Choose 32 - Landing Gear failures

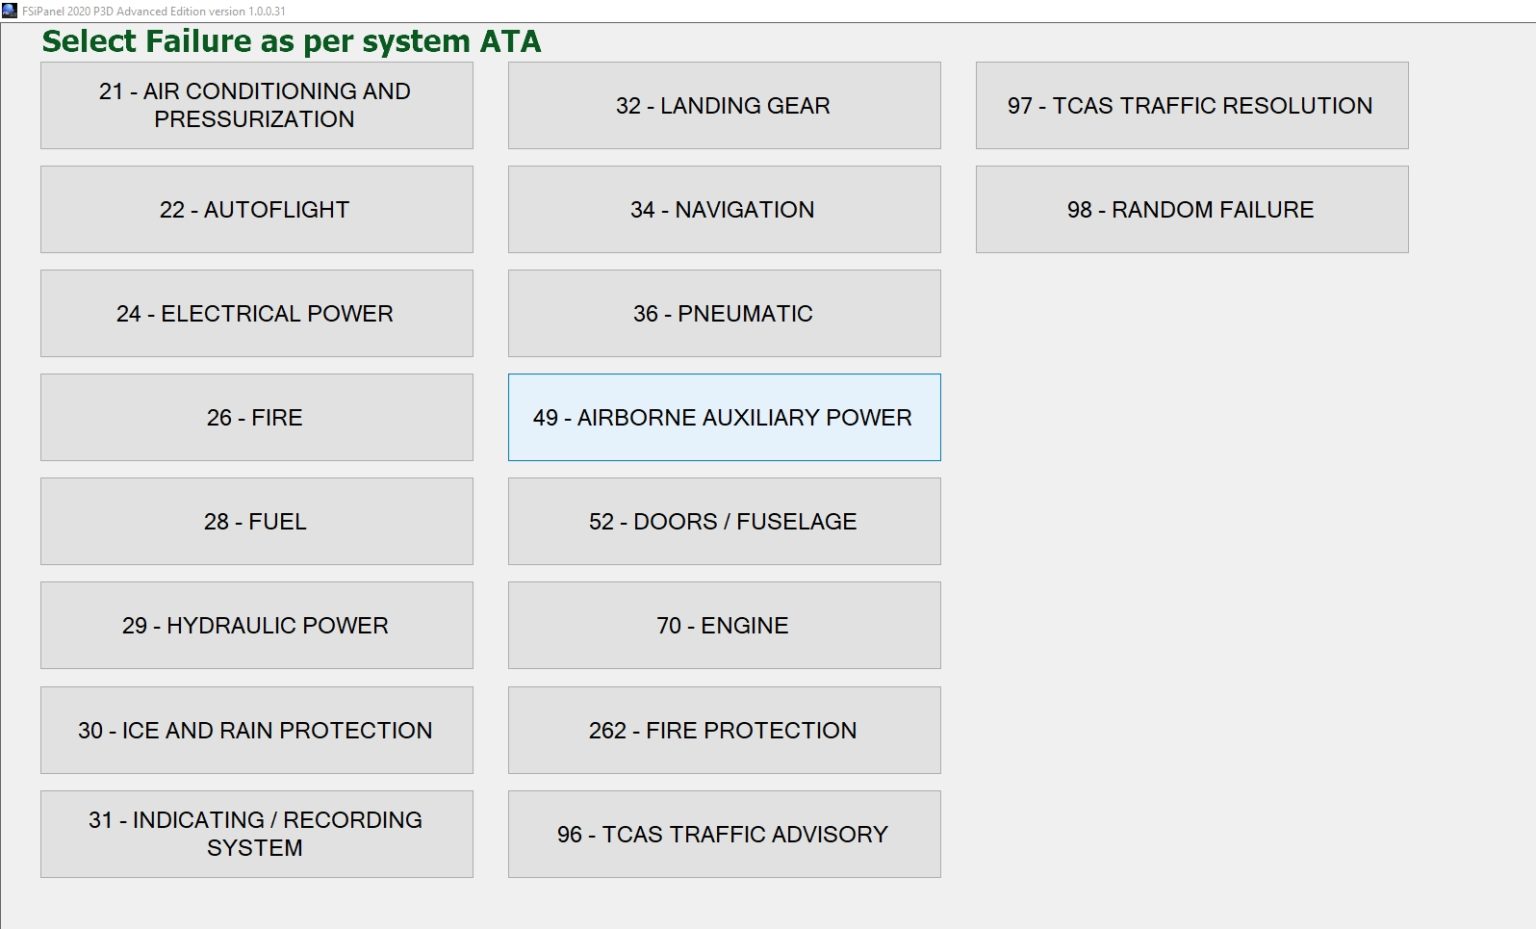pos(724,105)
